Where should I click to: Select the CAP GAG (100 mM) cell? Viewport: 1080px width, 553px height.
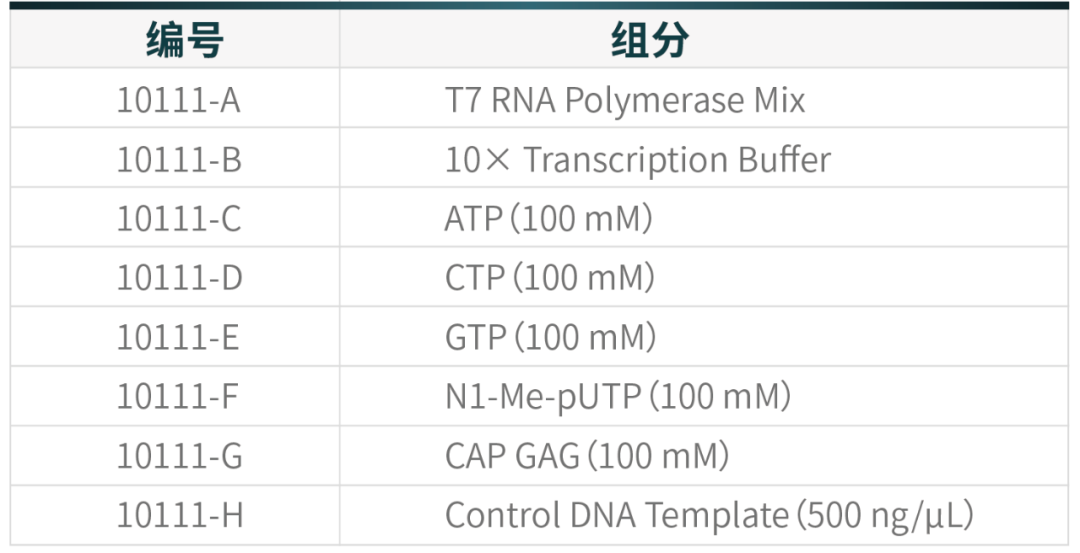click(704, 455)
